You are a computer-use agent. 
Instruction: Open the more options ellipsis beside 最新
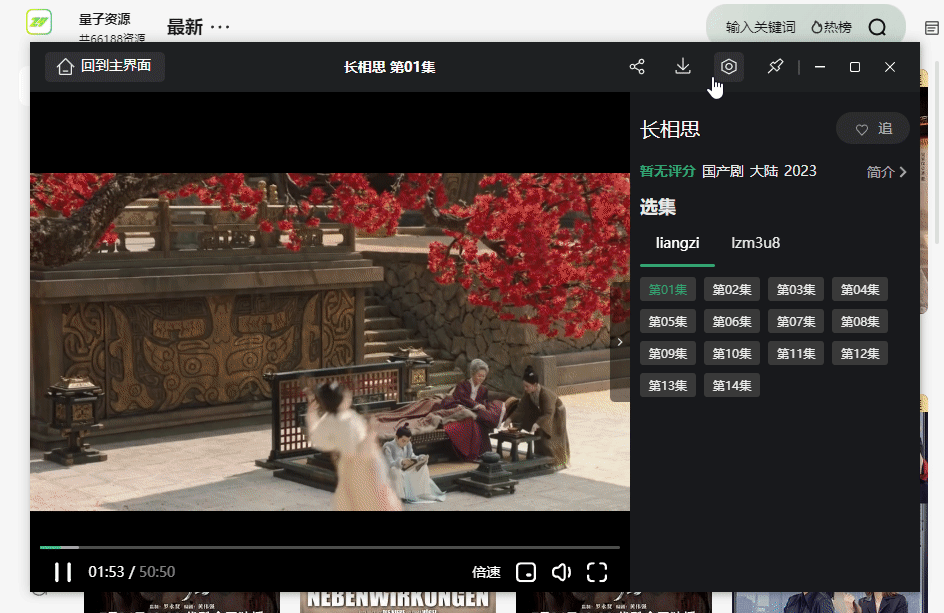220,27
